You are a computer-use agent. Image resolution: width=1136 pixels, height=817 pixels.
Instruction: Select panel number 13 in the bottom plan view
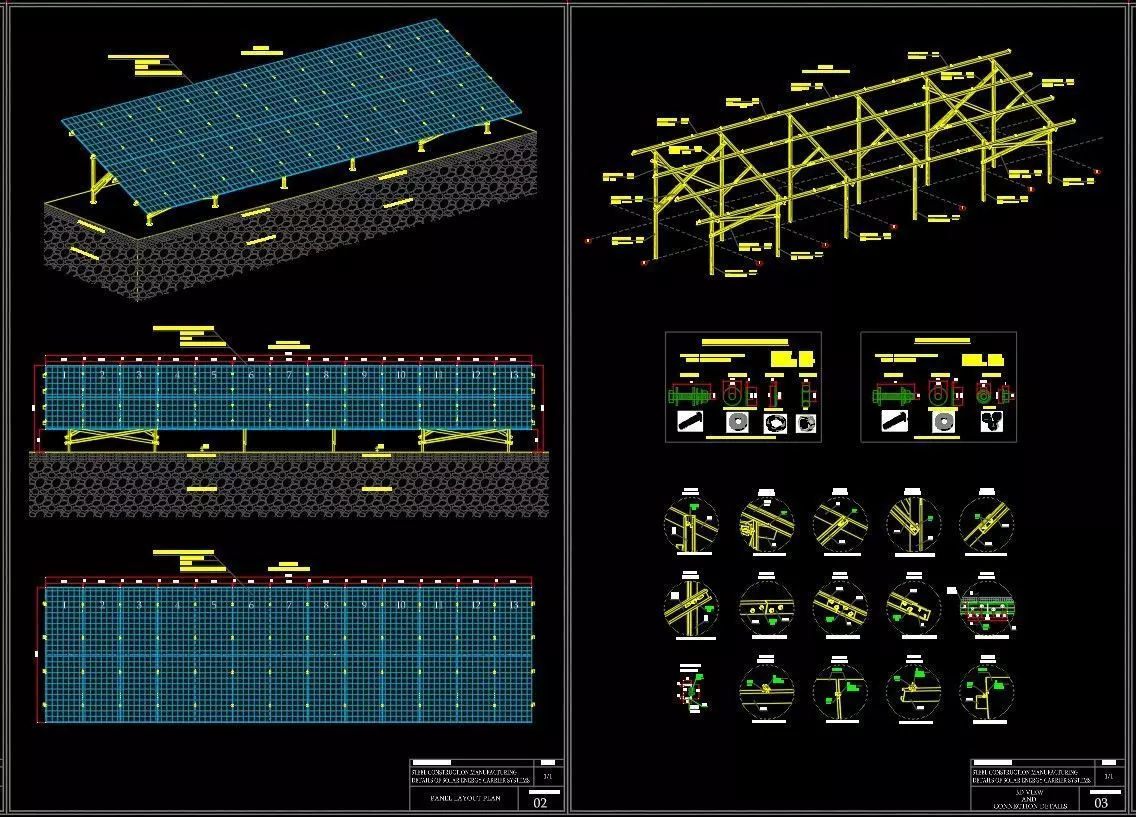click(514, 604)
